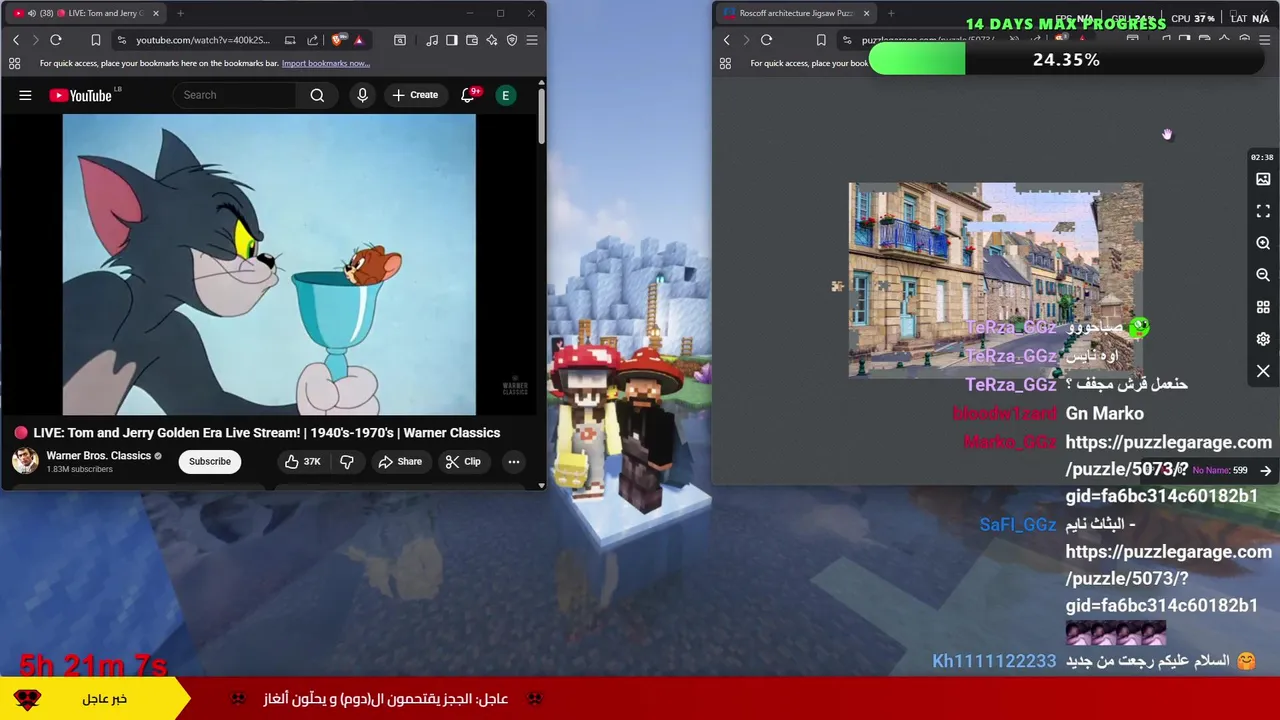Open puzzle settings gear
This screenshot has width=1280, height=720.
coord(1263,339)
